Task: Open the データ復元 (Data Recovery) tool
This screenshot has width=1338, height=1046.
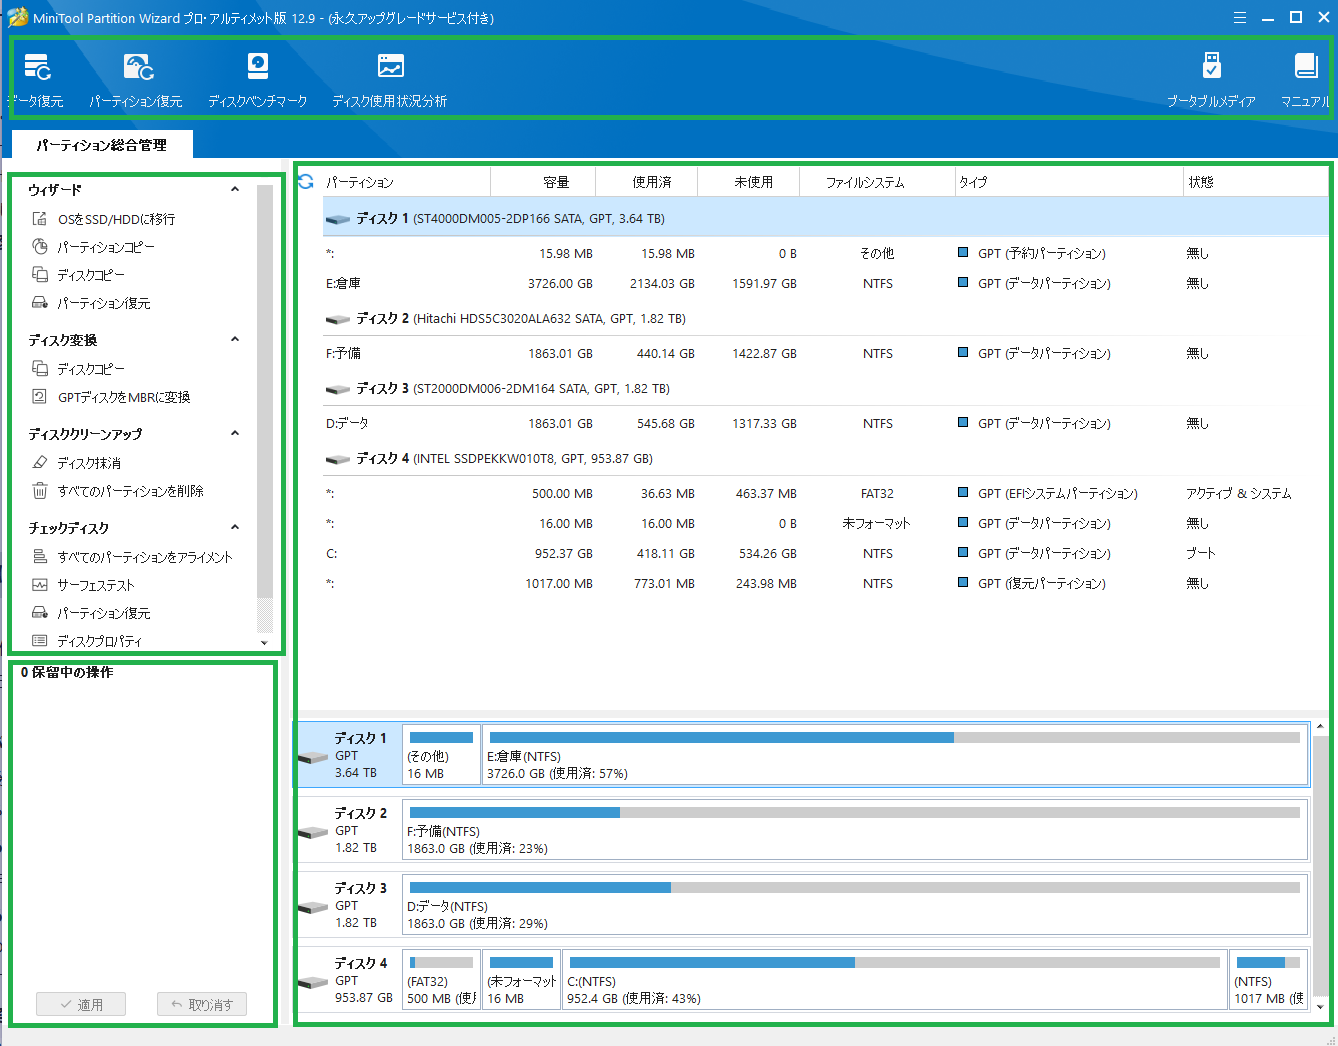Action: (37, 78)
